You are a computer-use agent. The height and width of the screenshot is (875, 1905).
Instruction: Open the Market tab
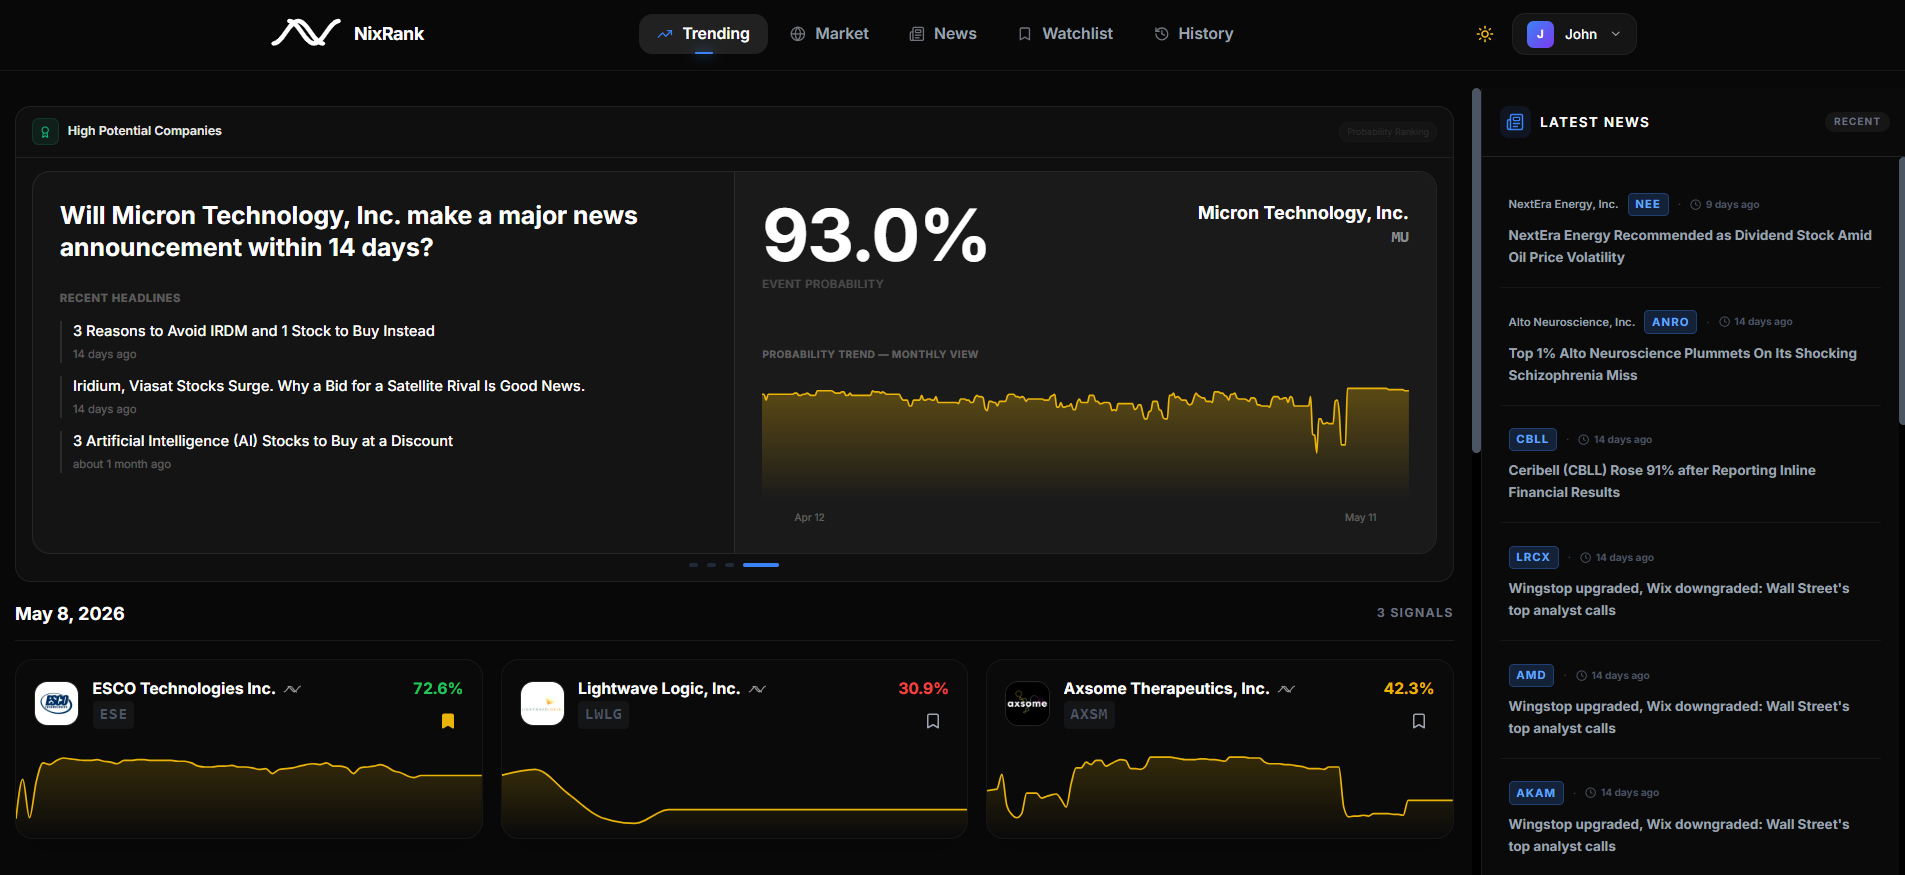(829, 34)
